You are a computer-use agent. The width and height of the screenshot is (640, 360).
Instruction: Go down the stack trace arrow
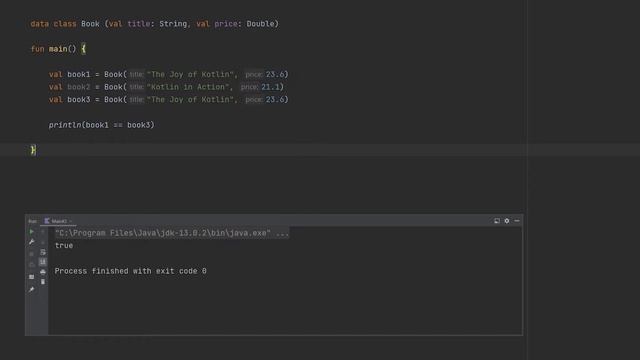pos(43,242)
